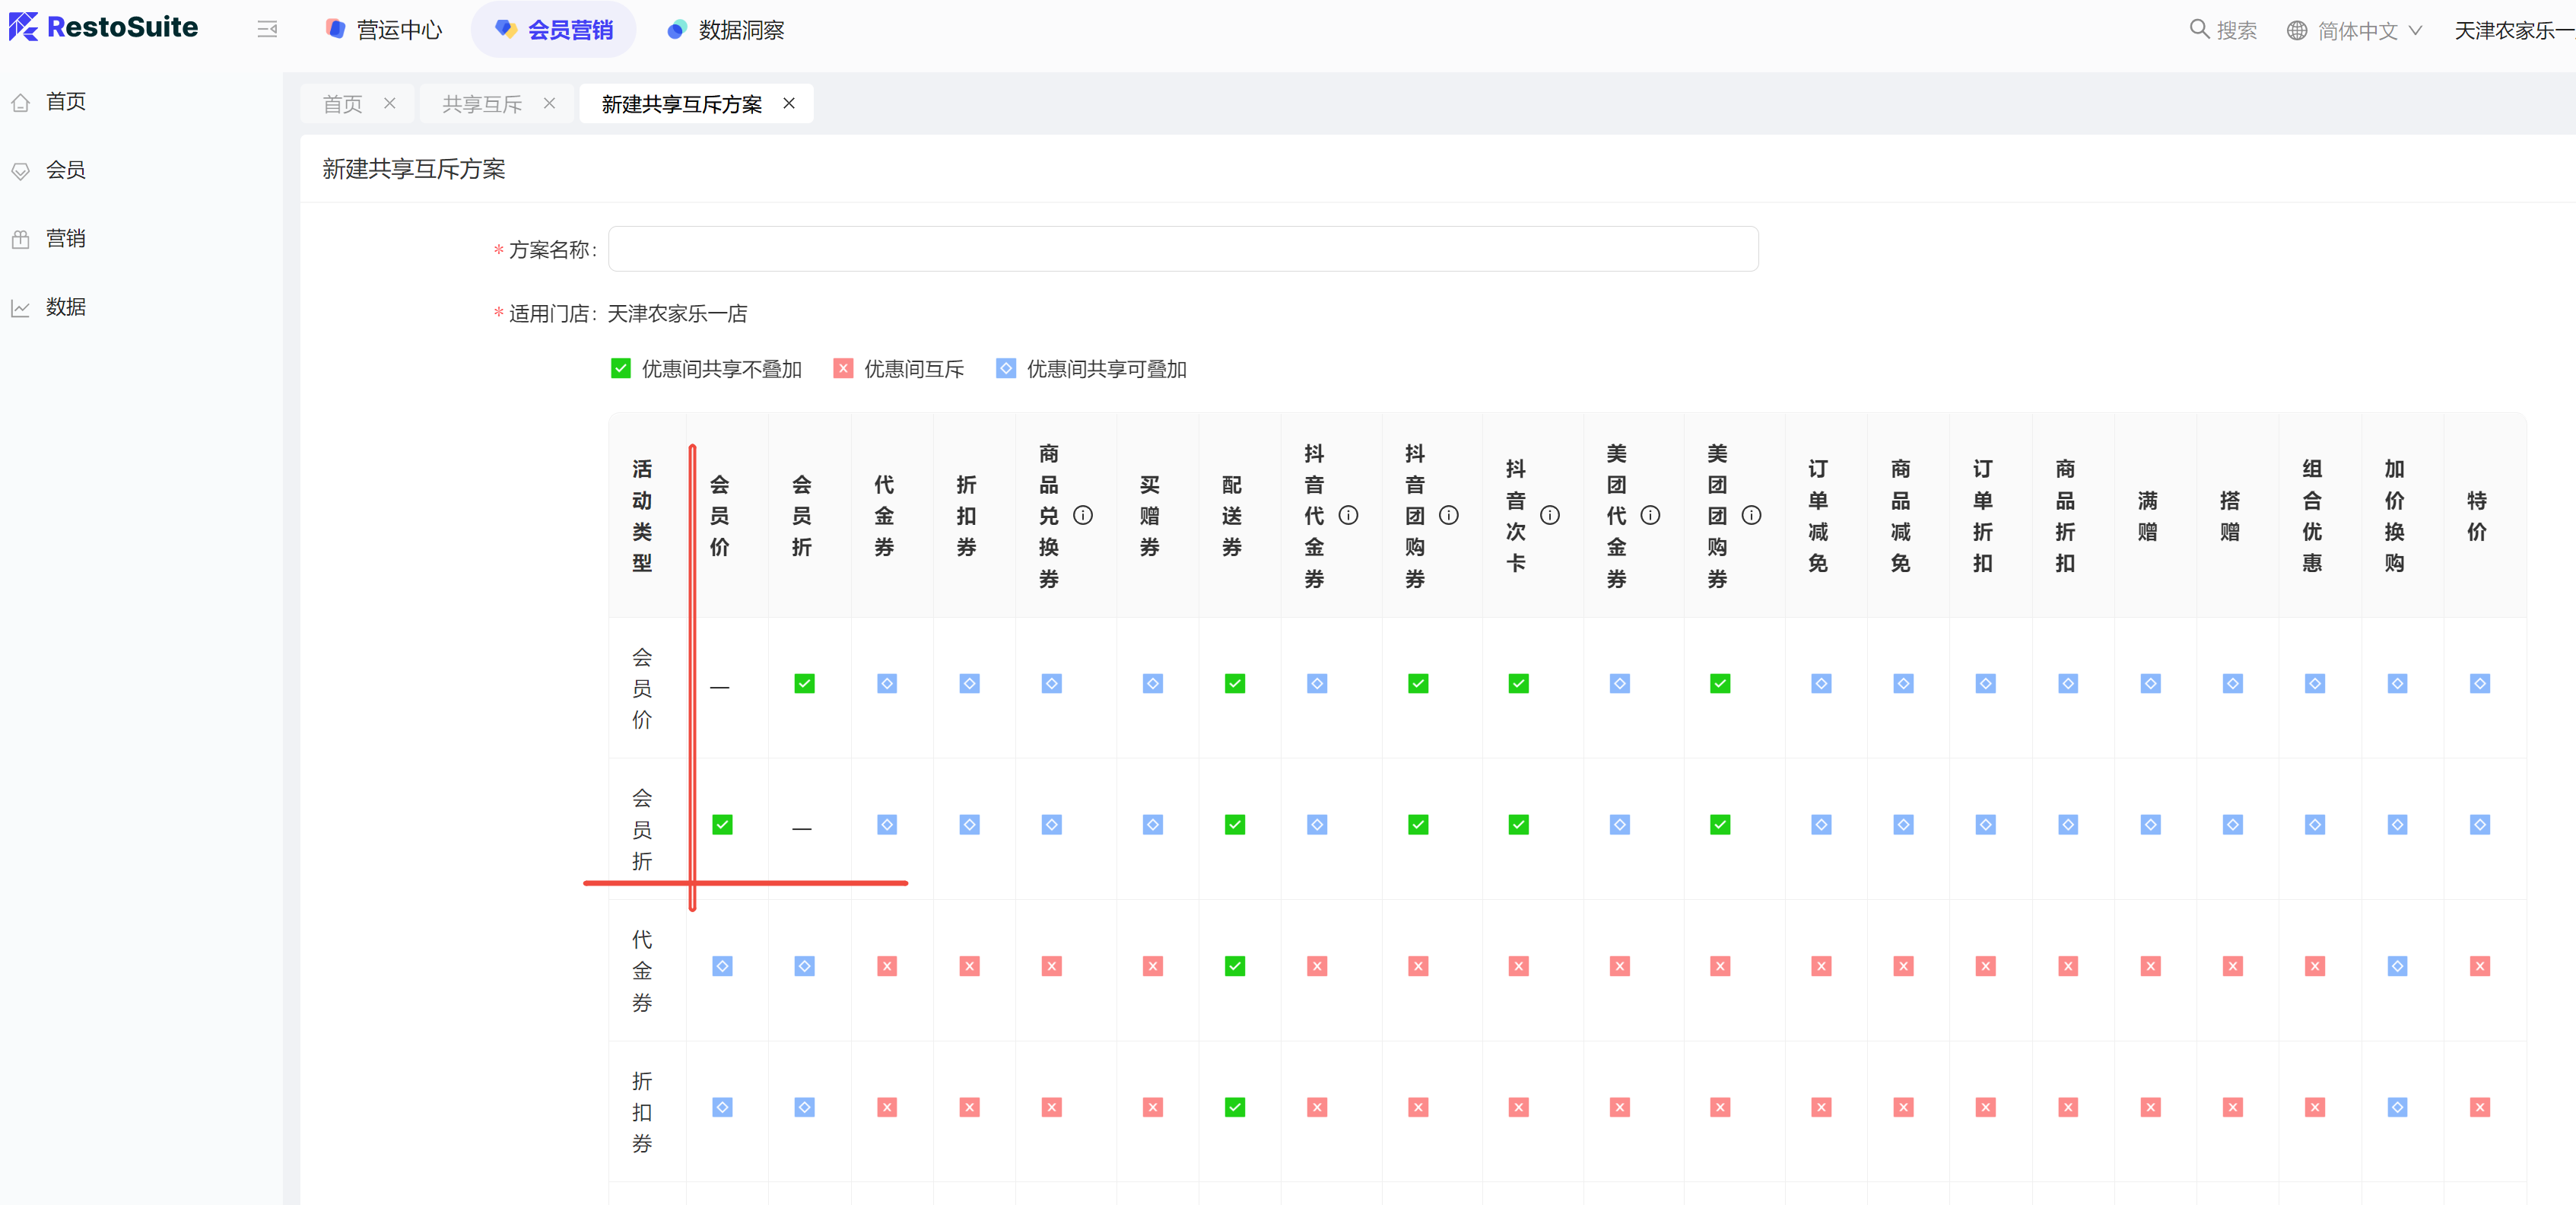Click info icon next to 商品兑换券 header
Screen dimensions: 2576x1205
[x=1083, y=515]
